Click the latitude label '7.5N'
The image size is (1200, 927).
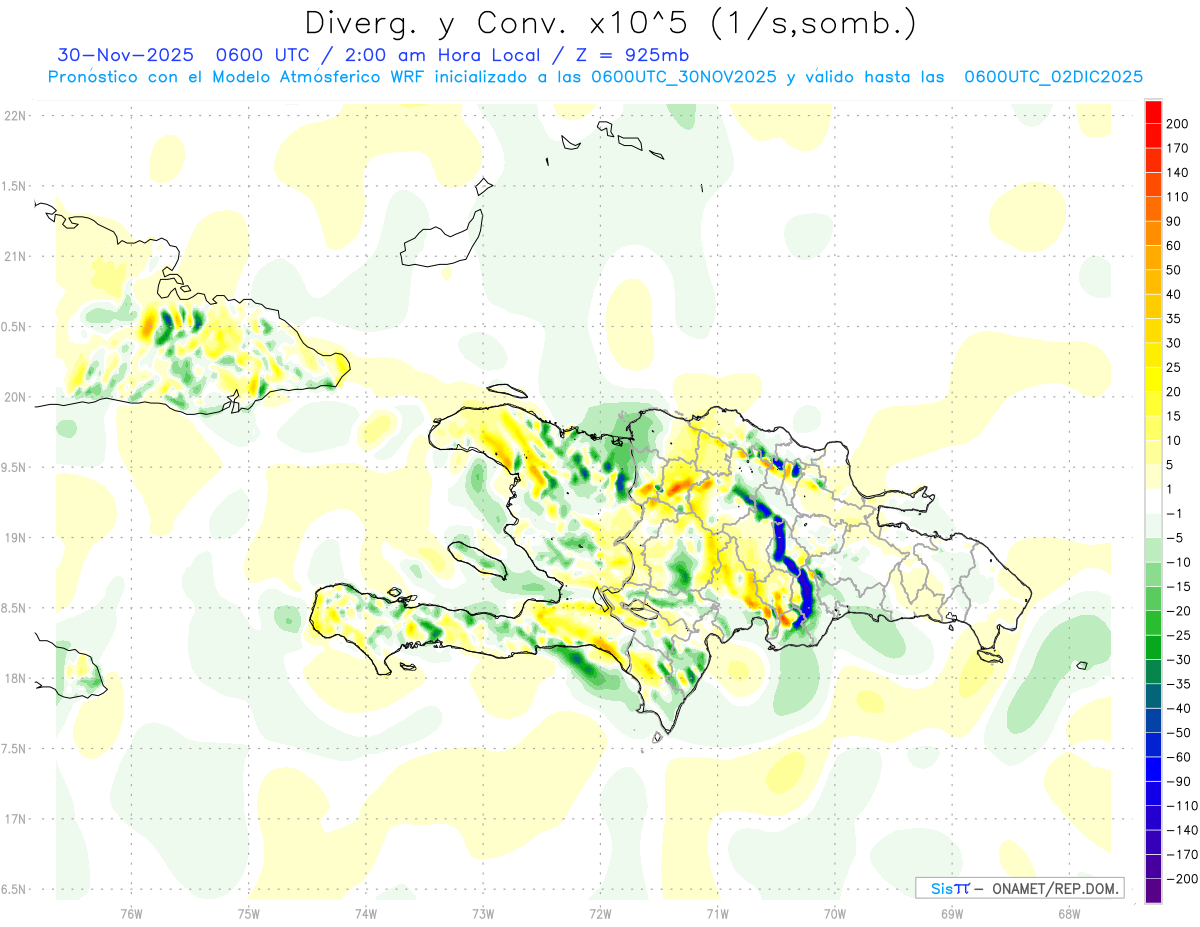tap(13, 749)
